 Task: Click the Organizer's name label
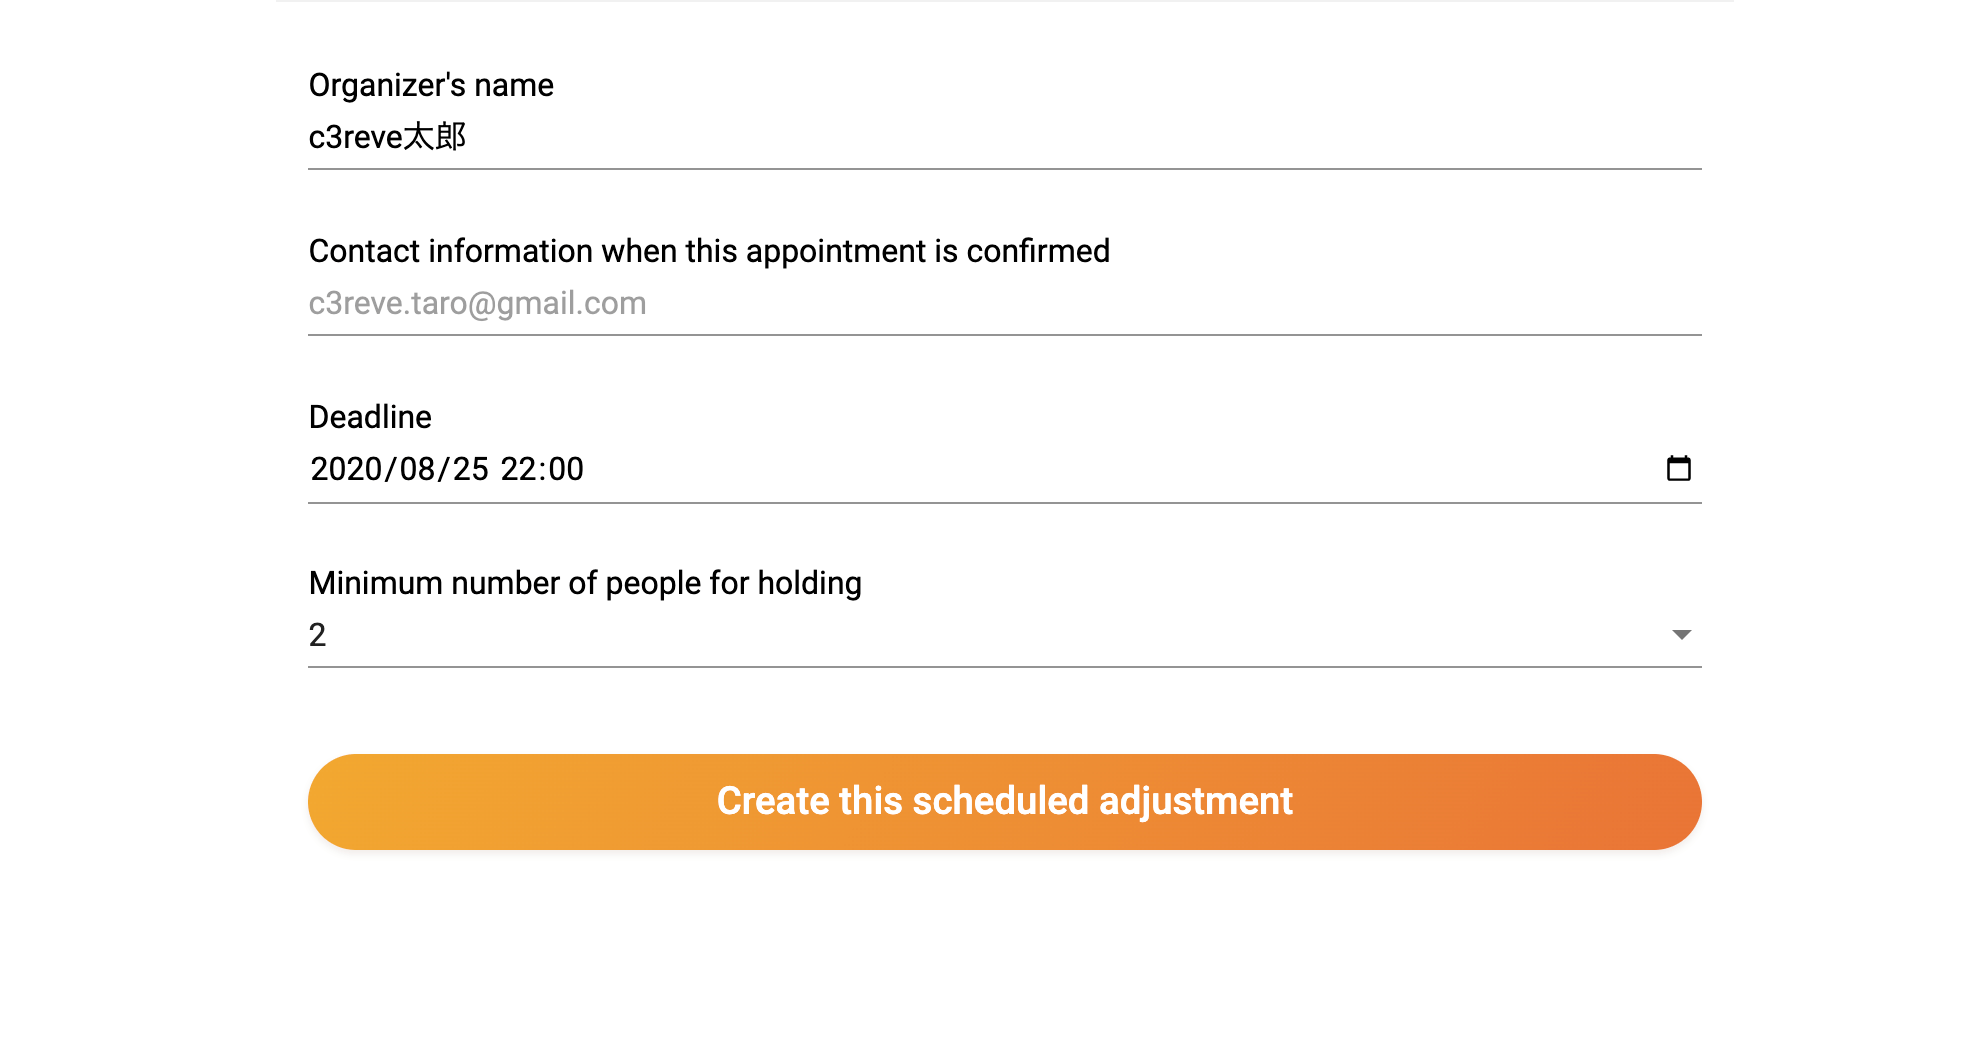click(431, 86)
